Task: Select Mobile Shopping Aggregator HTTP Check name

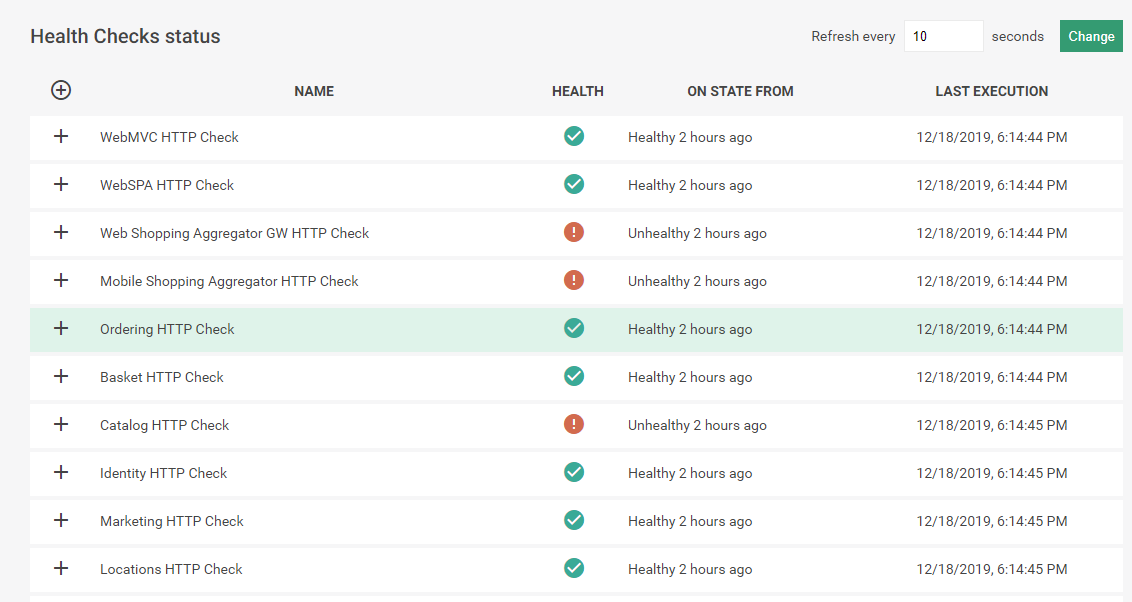Action: pyautogui.click(x=229, y=281)
